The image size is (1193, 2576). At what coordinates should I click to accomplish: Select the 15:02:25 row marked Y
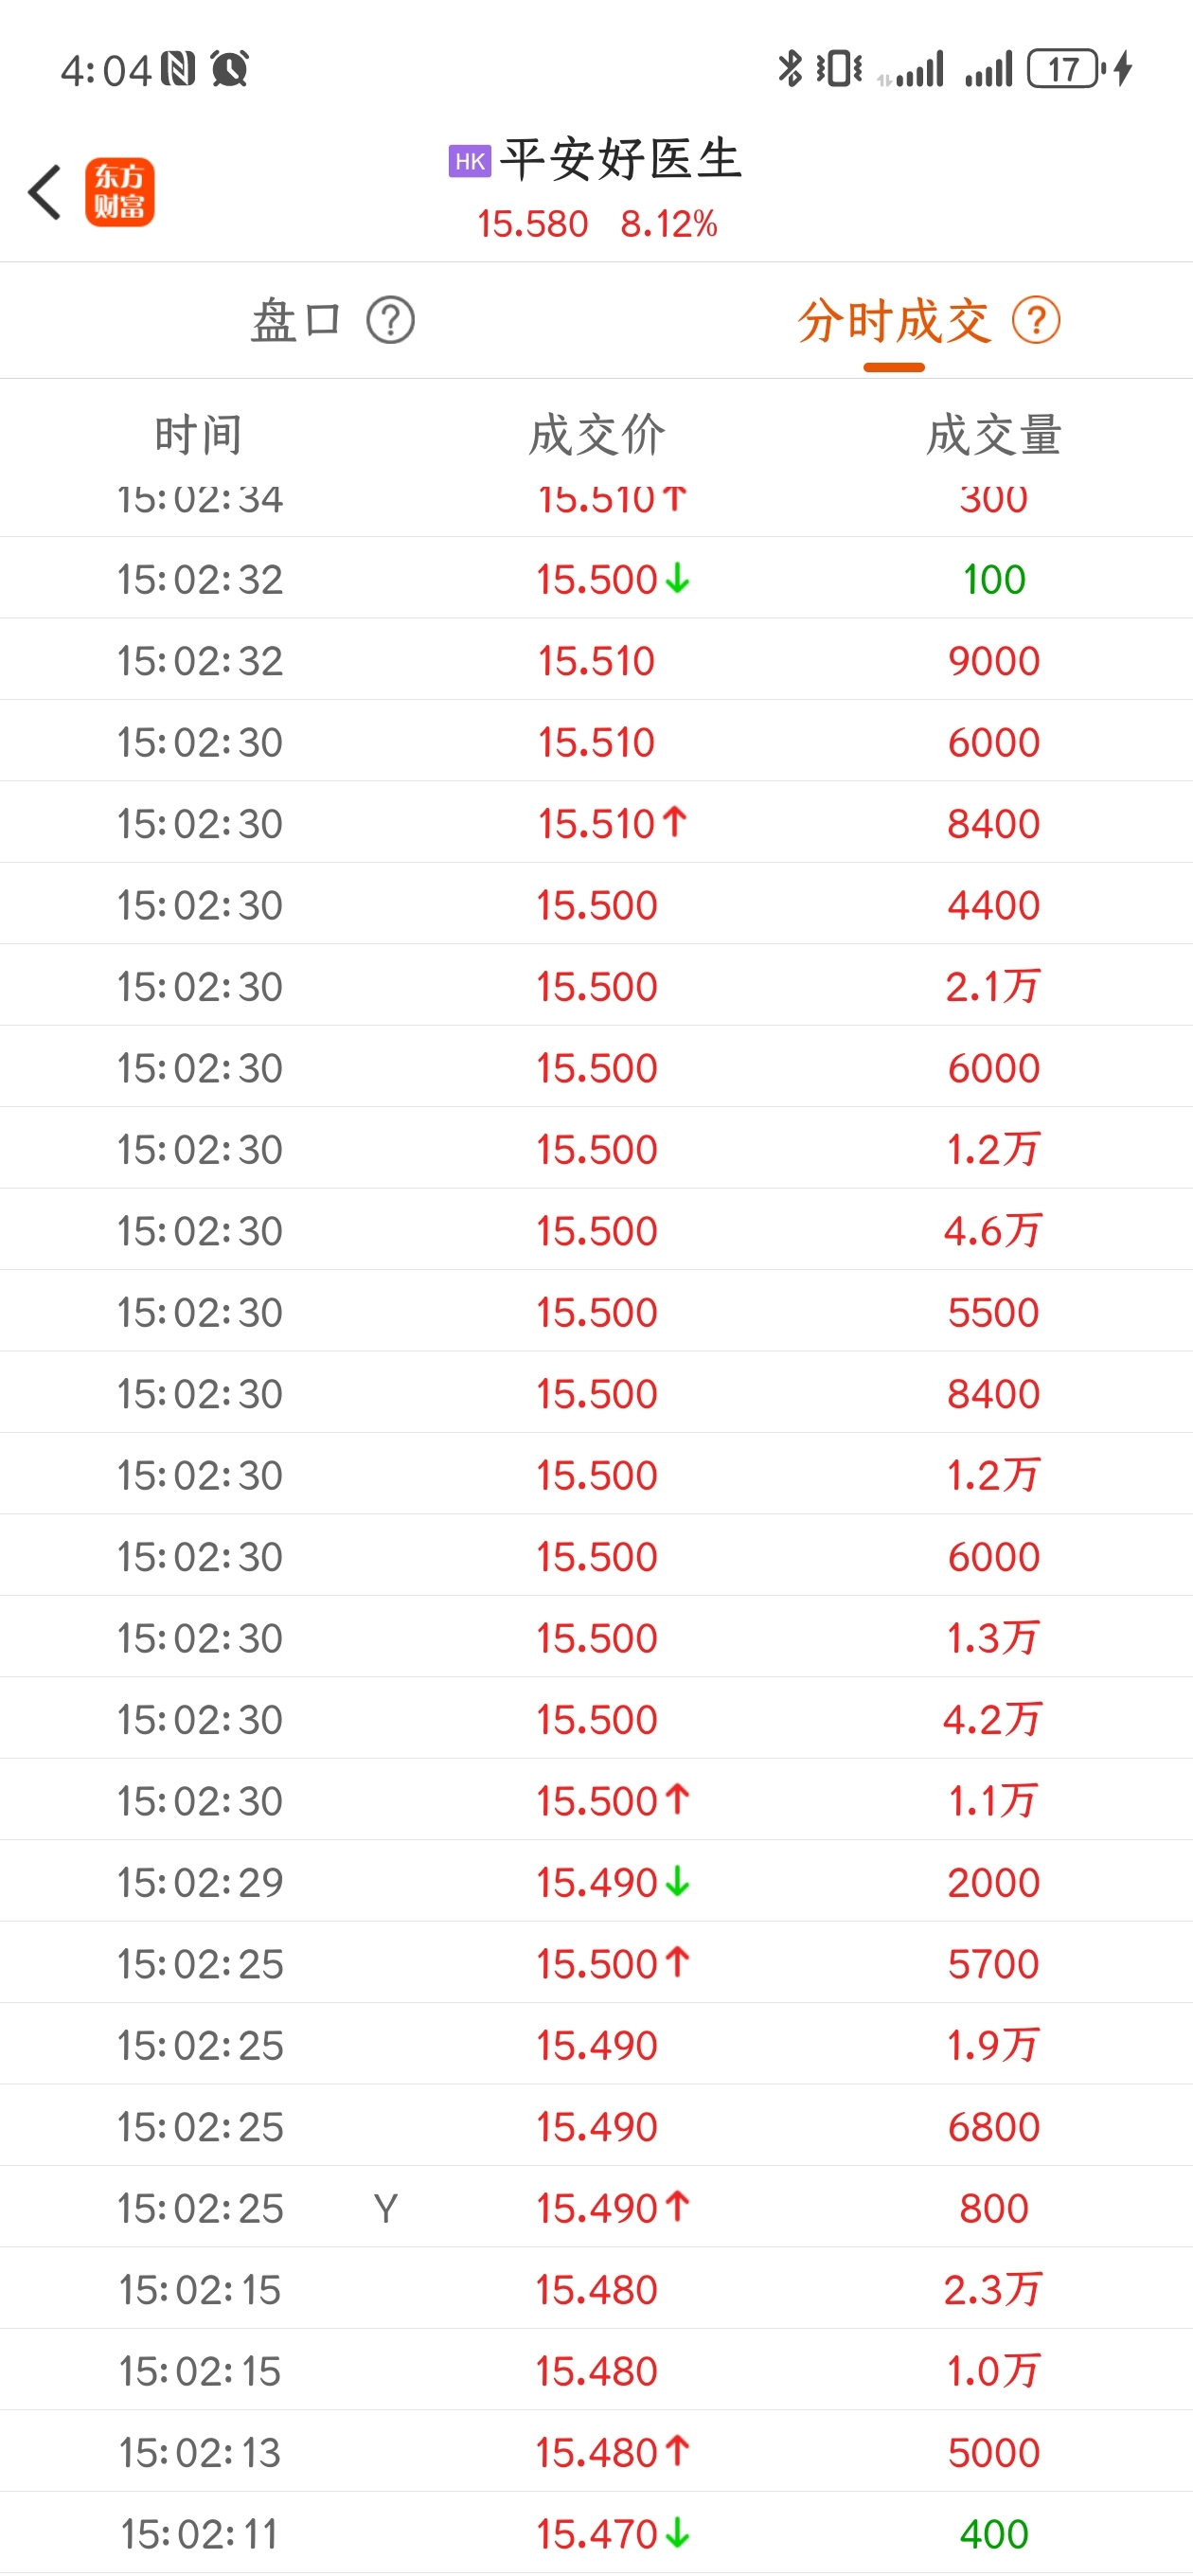(596, 2207)
